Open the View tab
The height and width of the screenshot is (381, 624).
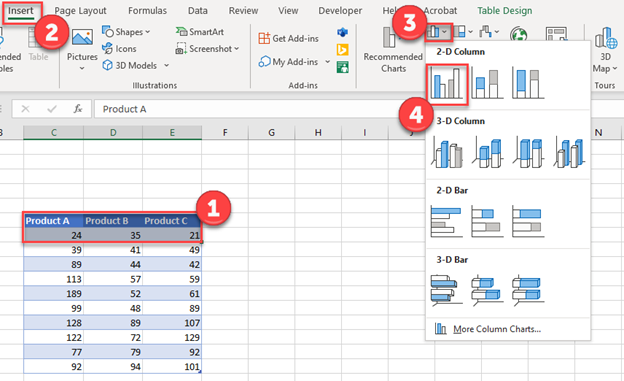[288, 11]
